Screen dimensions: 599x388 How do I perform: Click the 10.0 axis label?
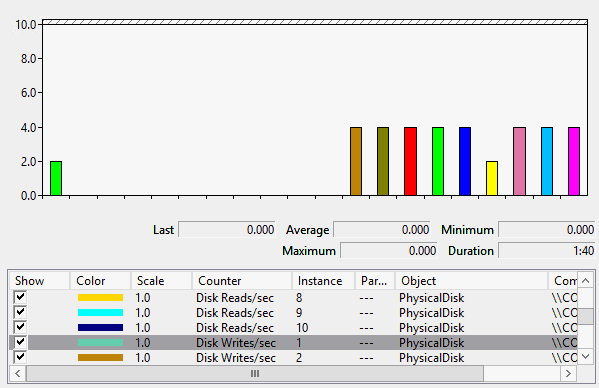(x=26, y=25)
